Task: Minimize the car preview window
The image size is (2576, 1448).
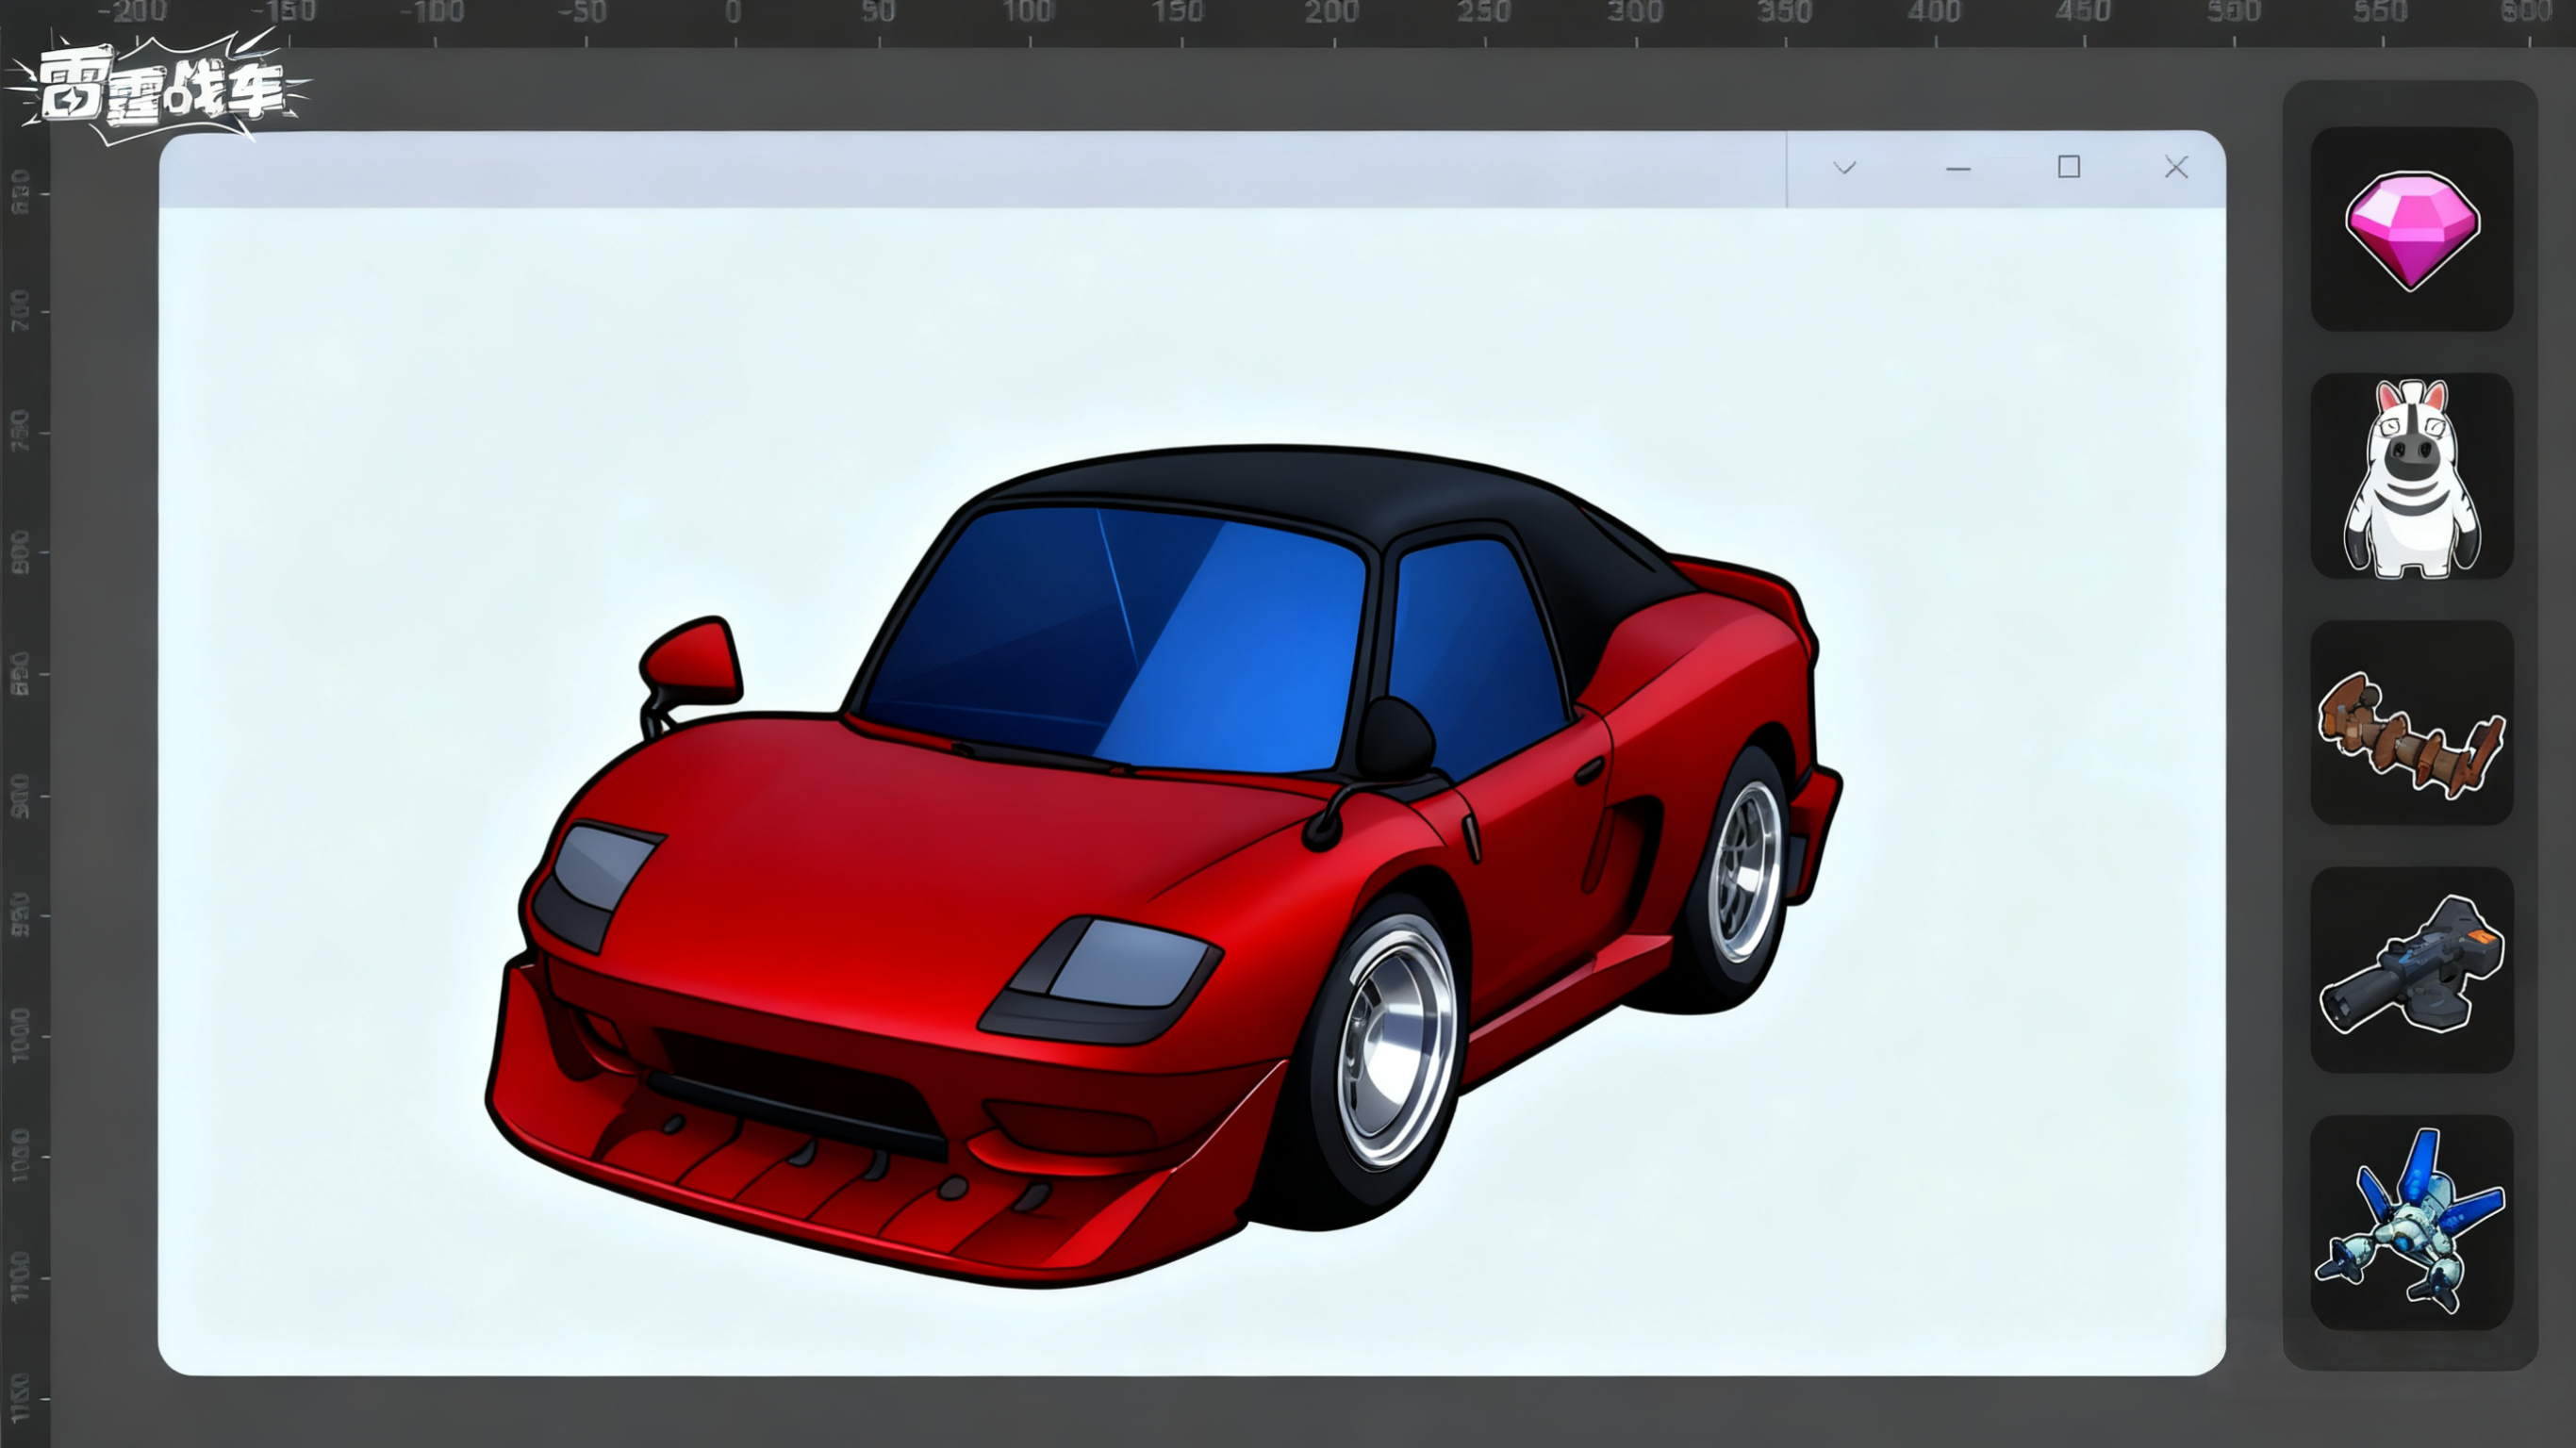Action: tap(1957, 168)
